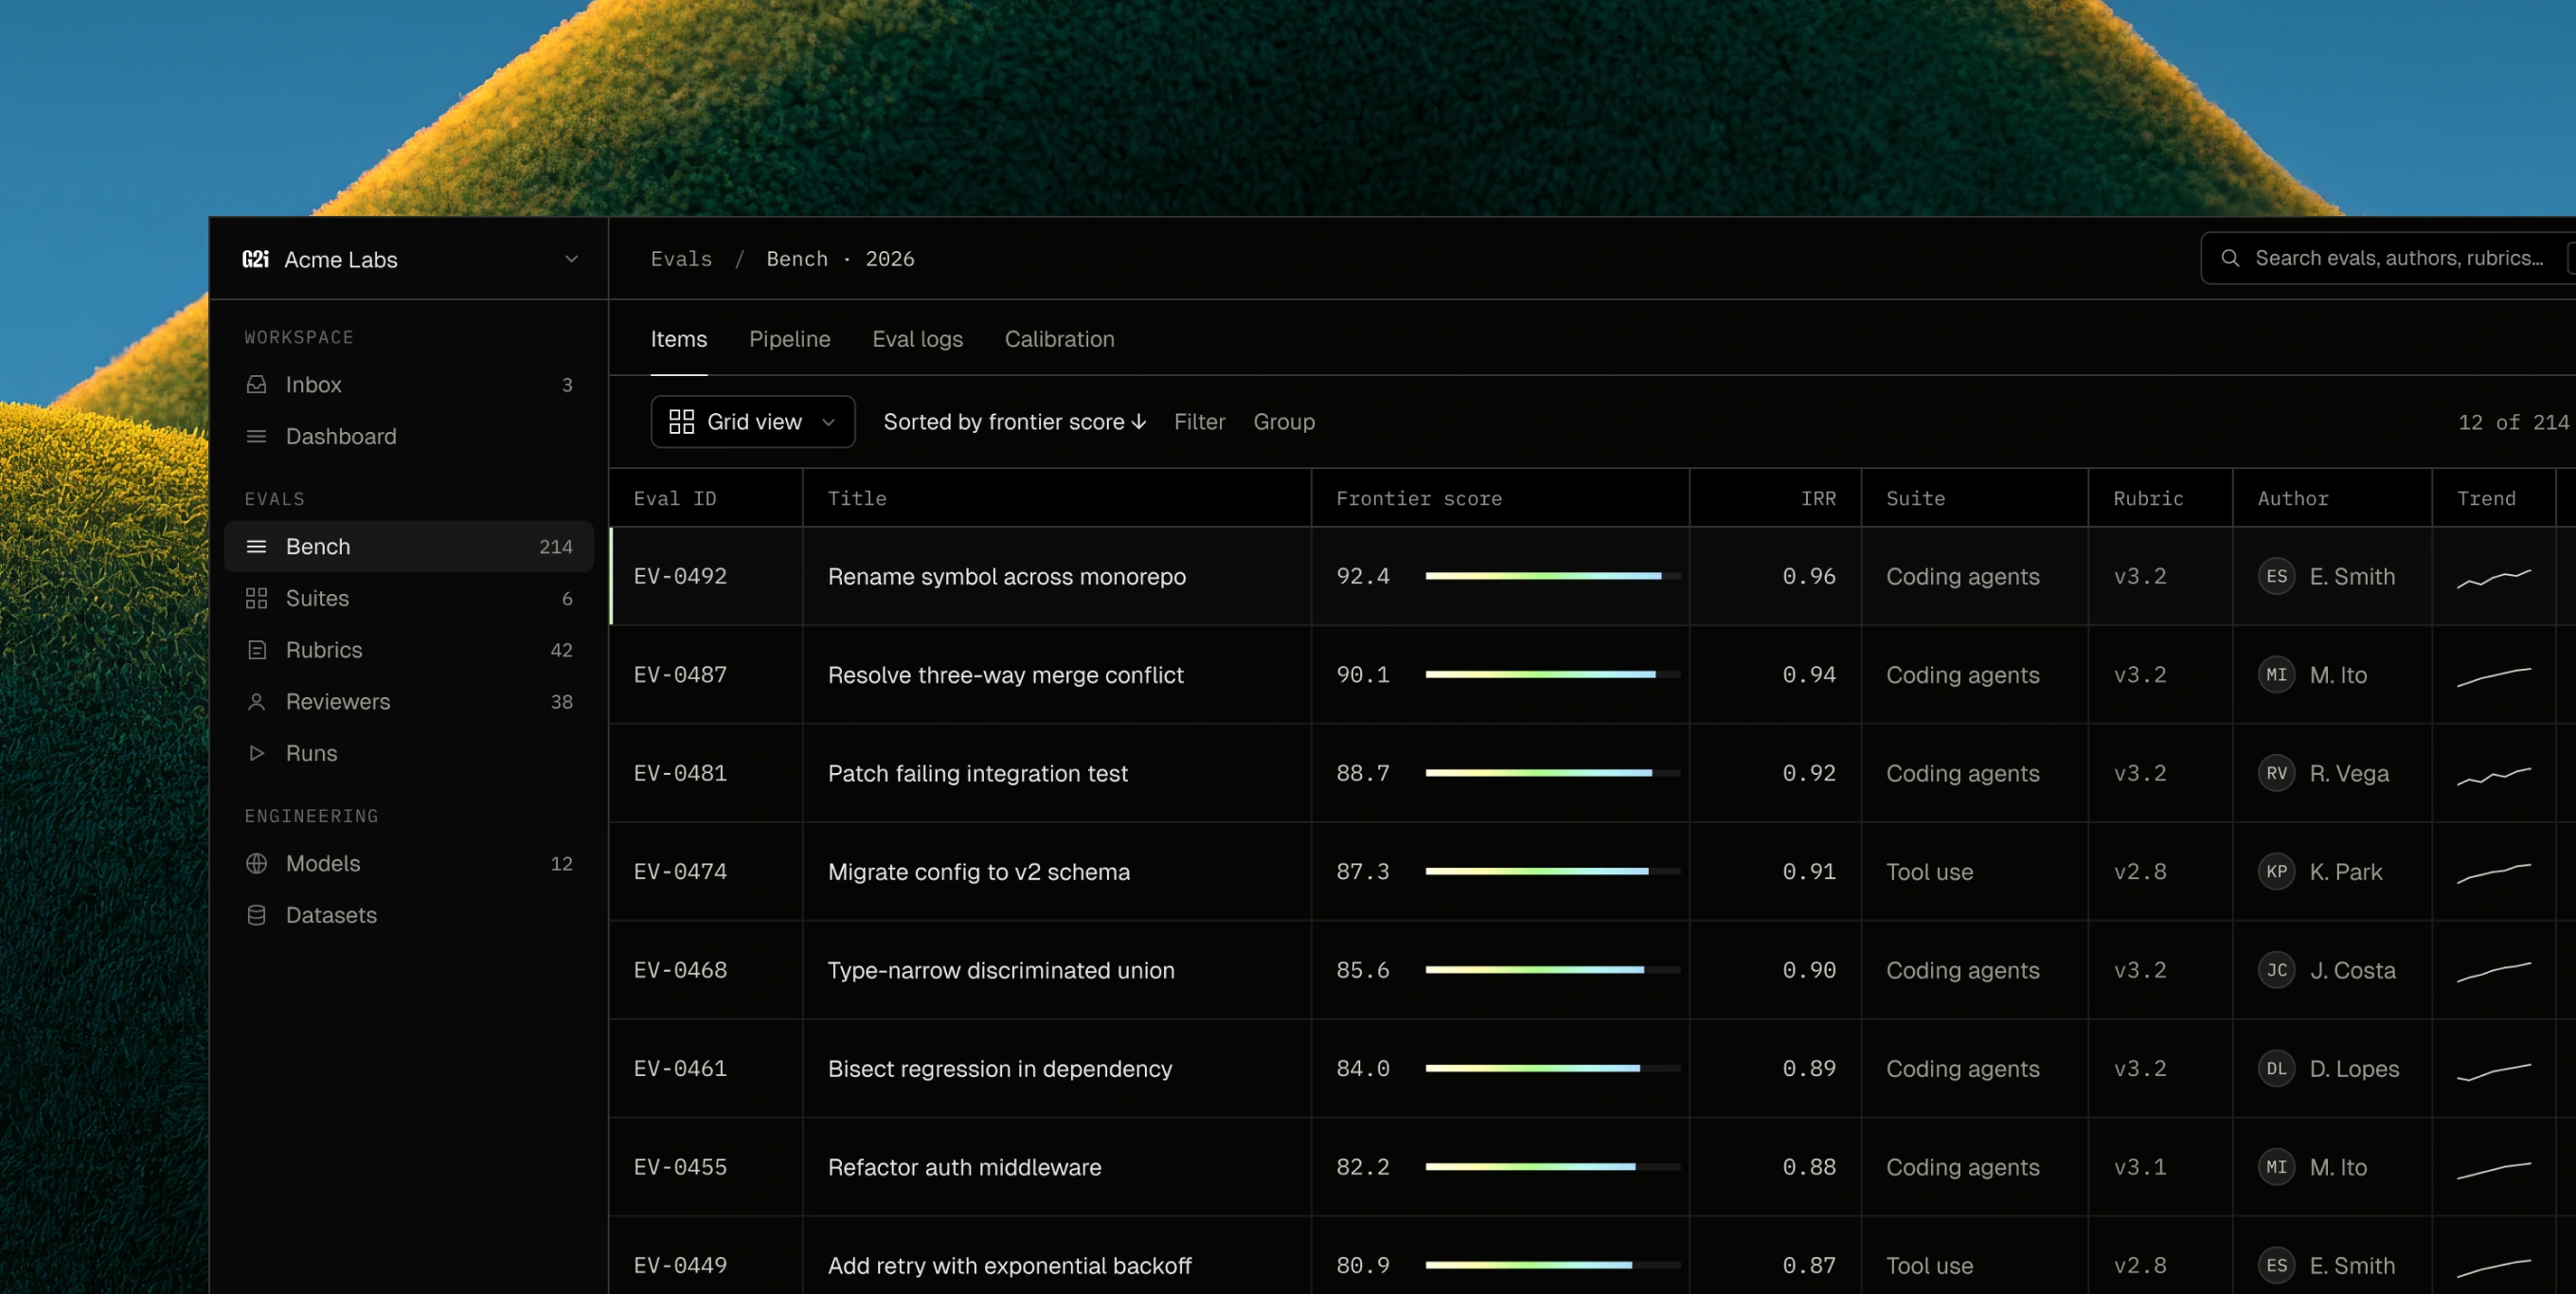Open "Refactor auth middleware" title
Viewport: 2576px width, 1294px height.
click(x=964, y=1167)
